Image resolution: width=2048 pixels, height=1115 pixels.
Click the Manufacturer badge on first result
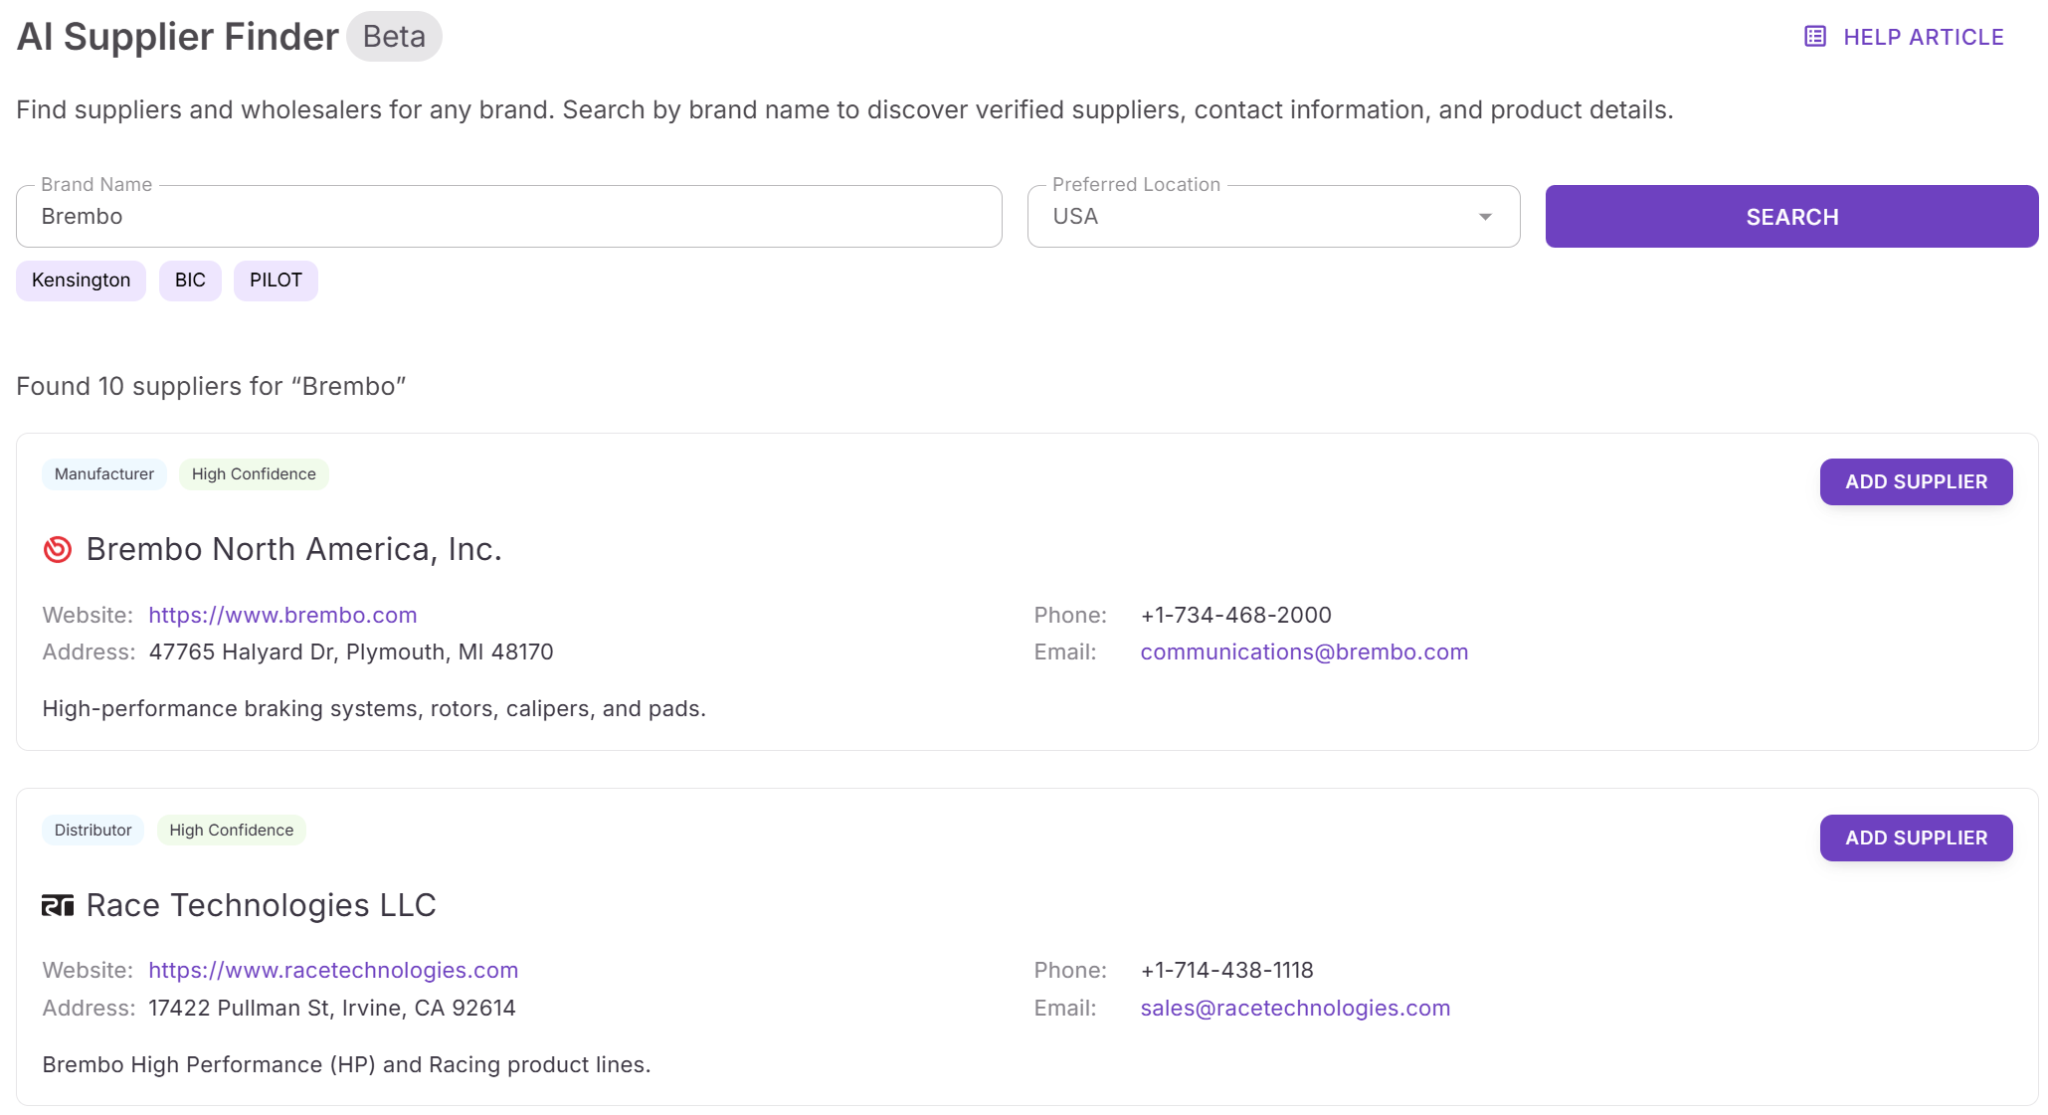(x=104, y=474)
